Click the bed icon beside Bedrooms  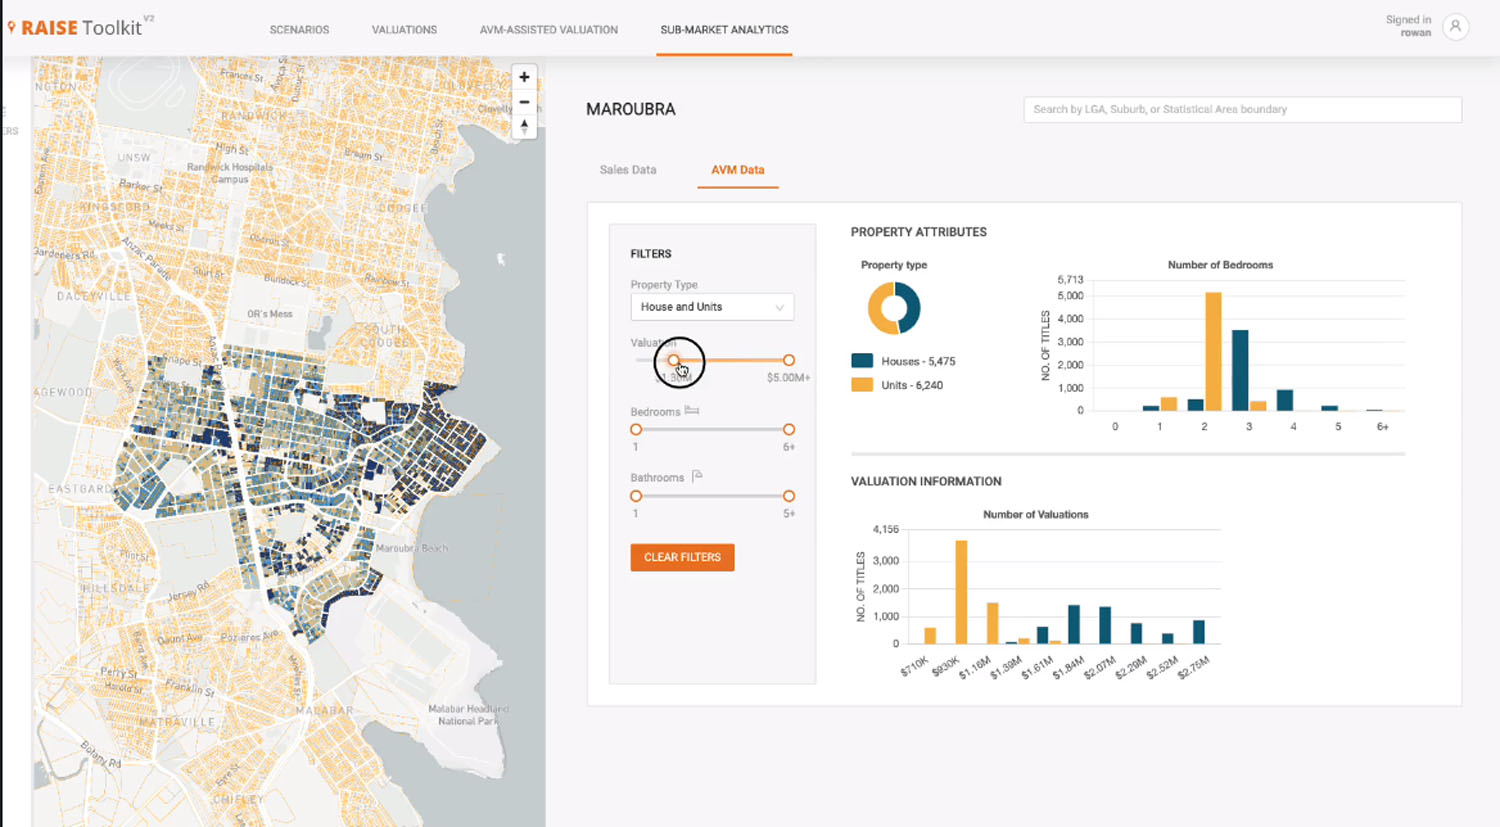click(x=692, y=411)
